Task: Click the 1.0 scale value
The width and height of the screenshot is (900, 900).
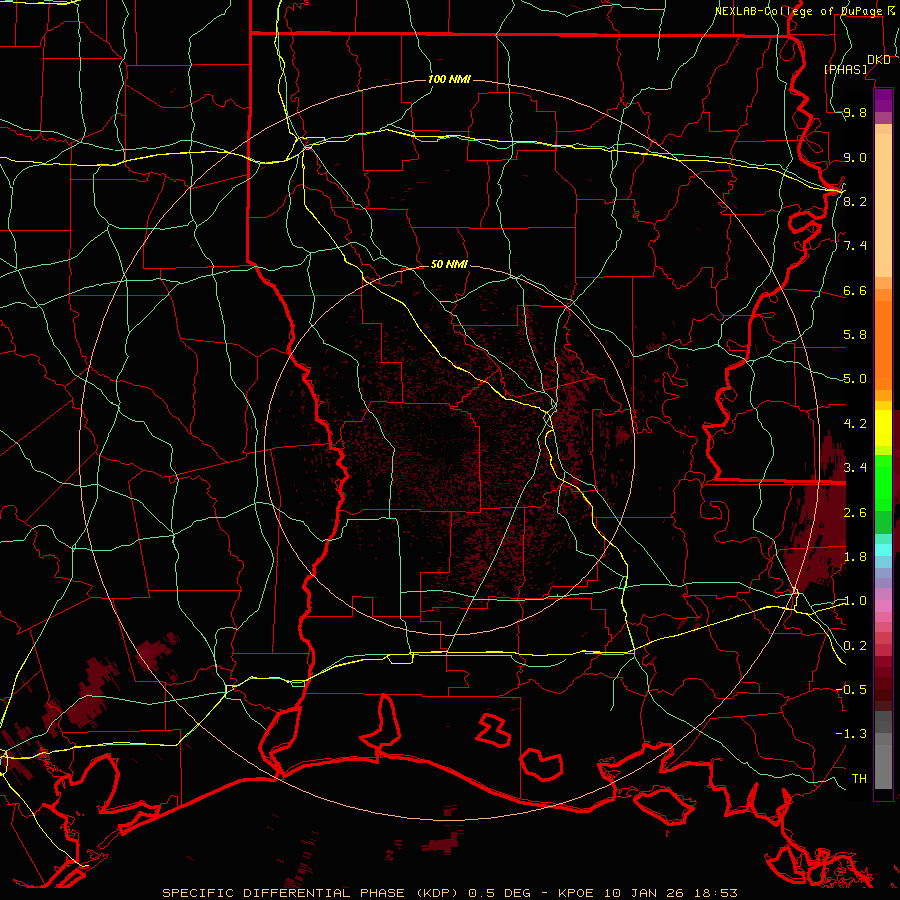Action: click(x=855, y=601)
